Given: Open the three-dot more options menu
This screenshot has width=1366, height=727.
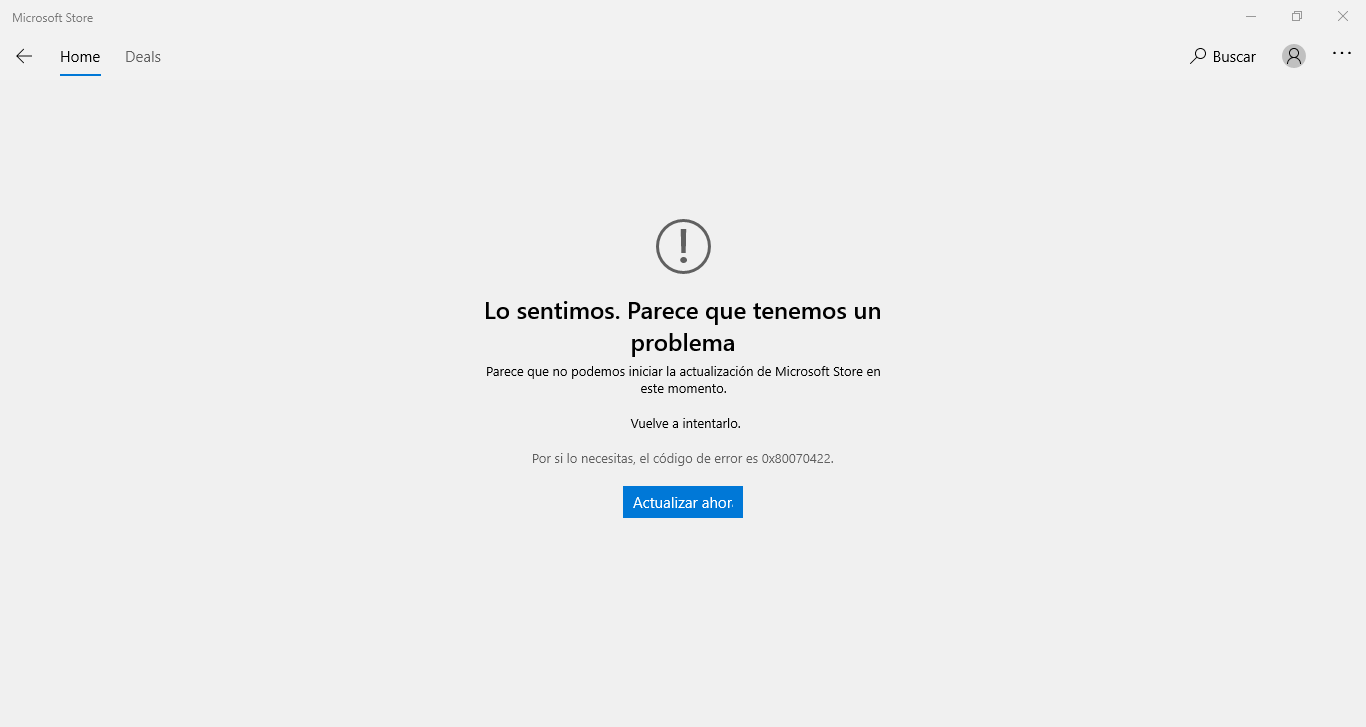Looking at the screenshot, I should tap(1342, 54).
